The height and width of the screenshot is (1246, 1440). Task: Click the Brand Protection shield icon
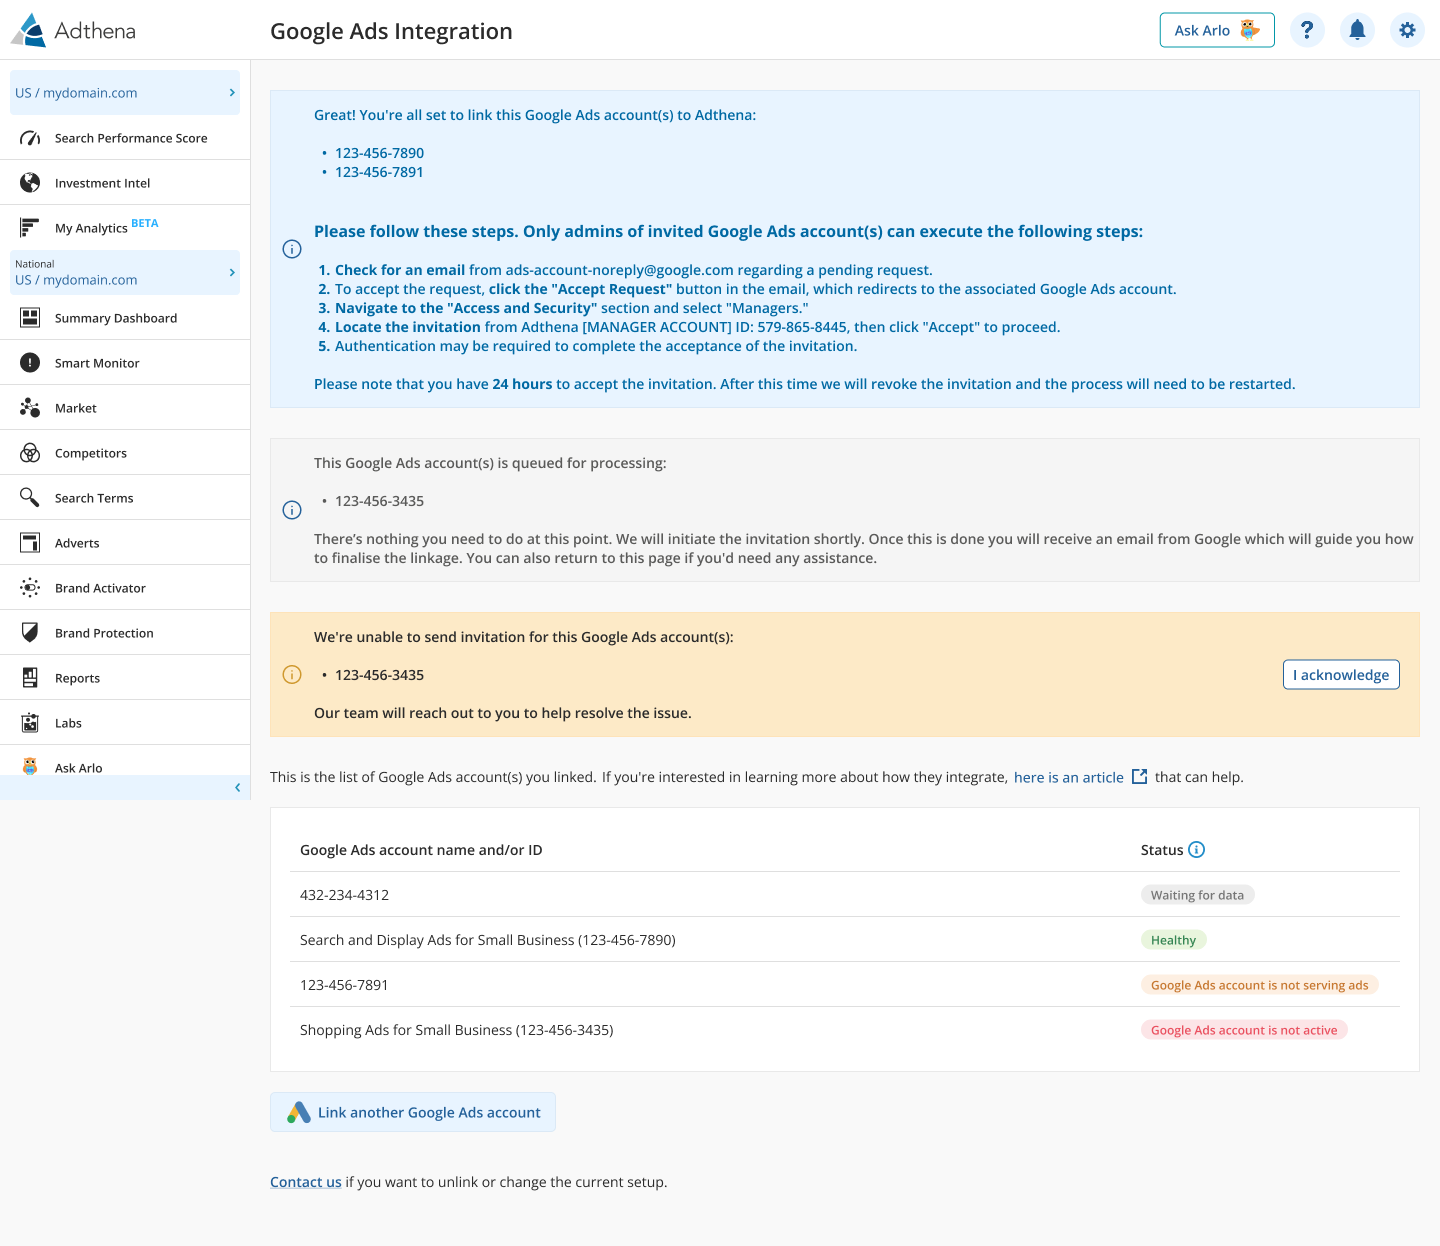pyautogui.click(x=30, y=633)
